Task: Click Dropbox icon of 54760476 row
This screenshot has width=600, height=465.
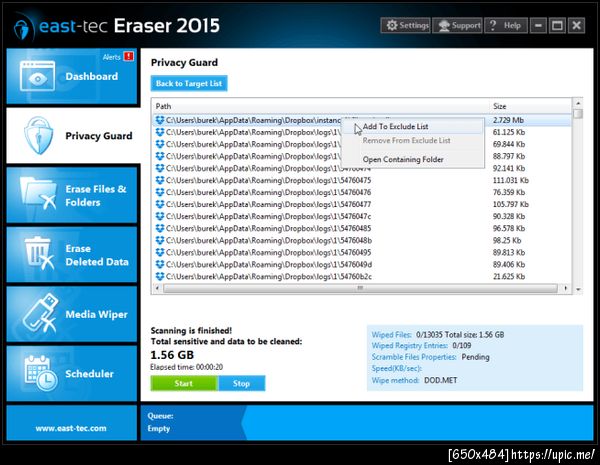Action: (x=160, y=192)
